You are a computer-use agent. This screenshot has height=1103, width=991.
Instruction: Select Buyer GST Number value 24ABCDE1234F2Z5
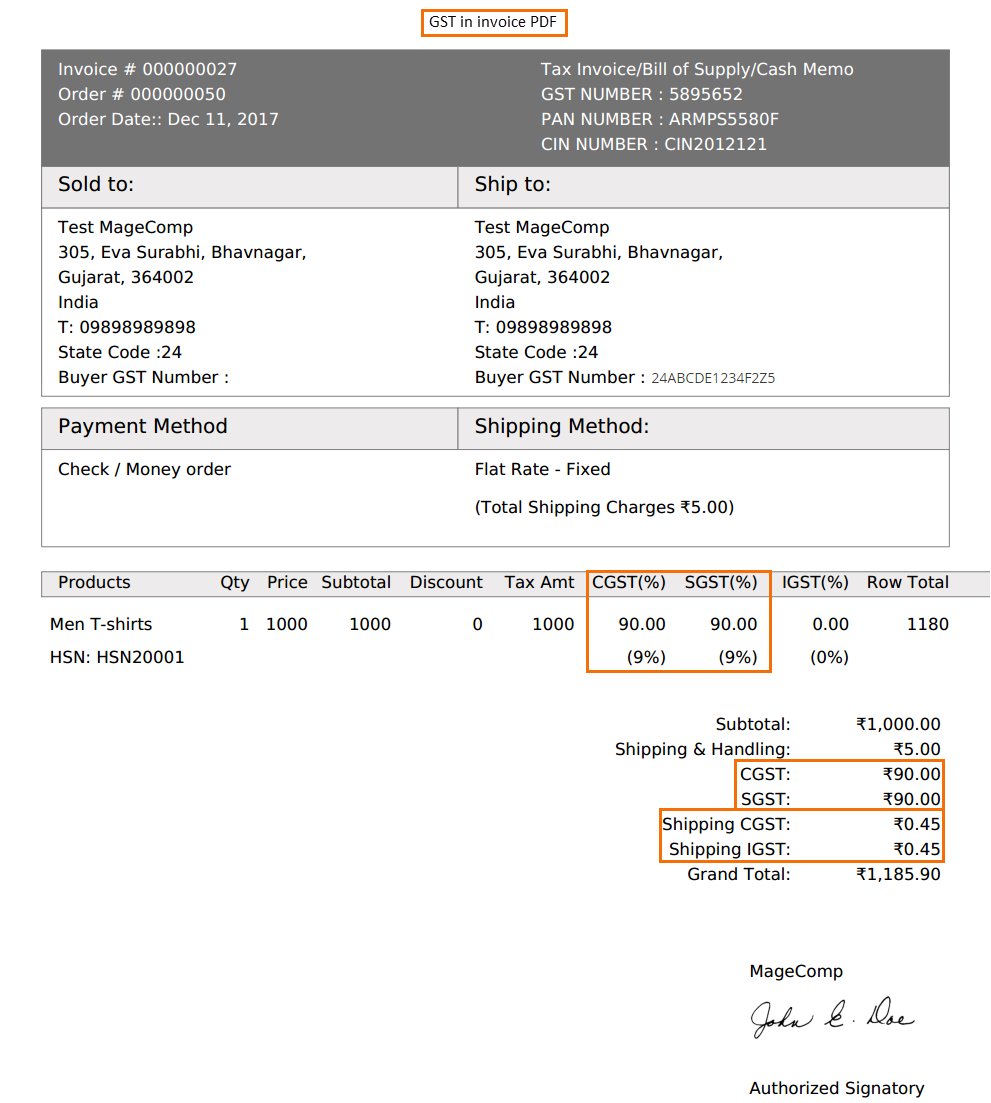pos(713,379)
